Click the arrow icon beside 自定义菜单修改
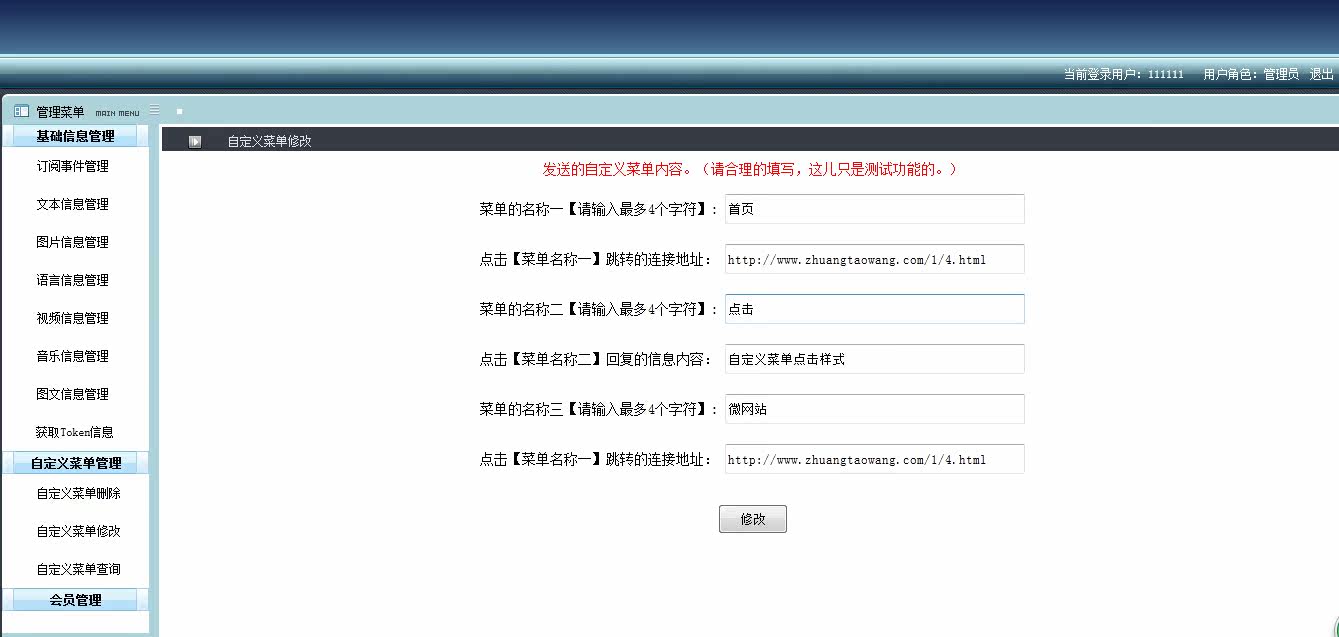1339x637 pixels. [195, 142]
